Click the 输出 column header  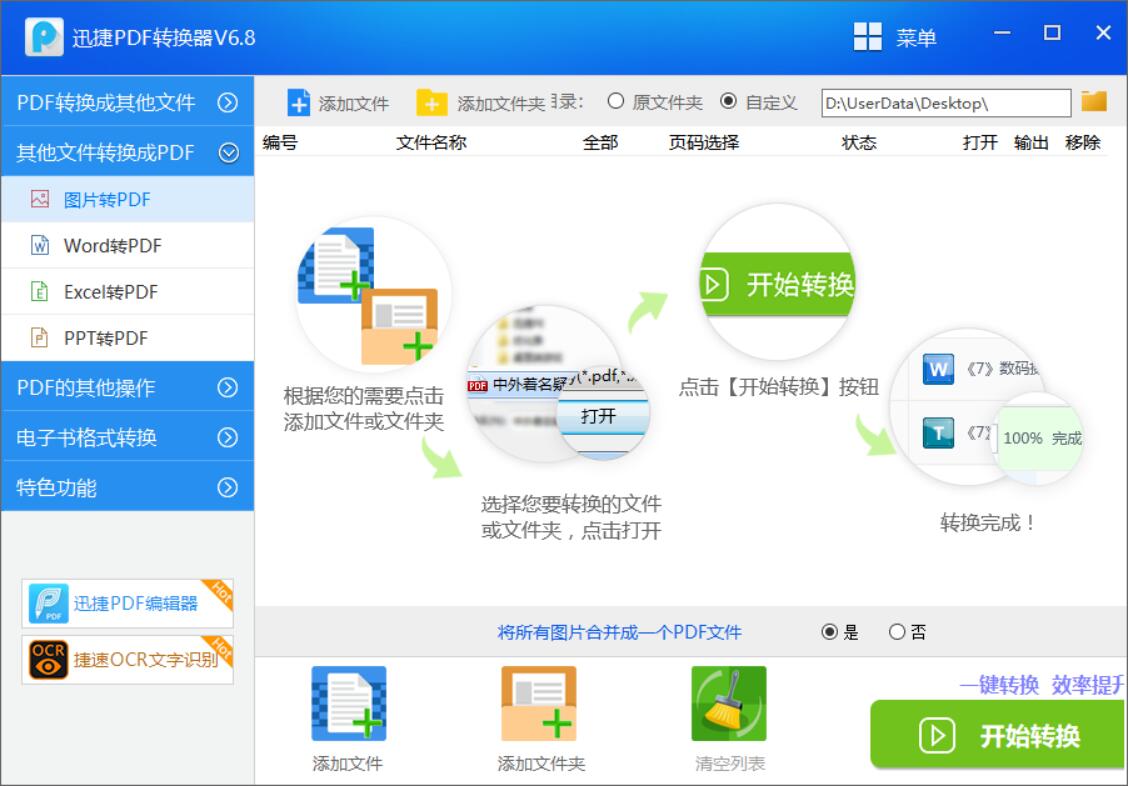(x=1031, y=142)
